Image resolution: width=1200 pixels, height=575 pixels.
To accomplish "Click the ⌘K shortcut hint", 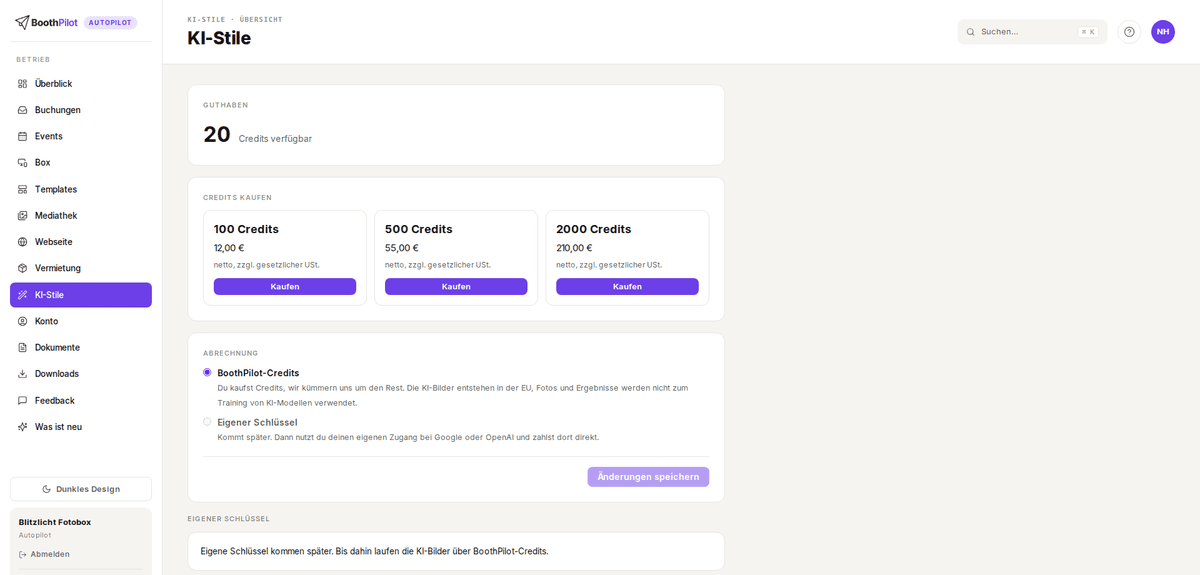I will click(1088, 32).
